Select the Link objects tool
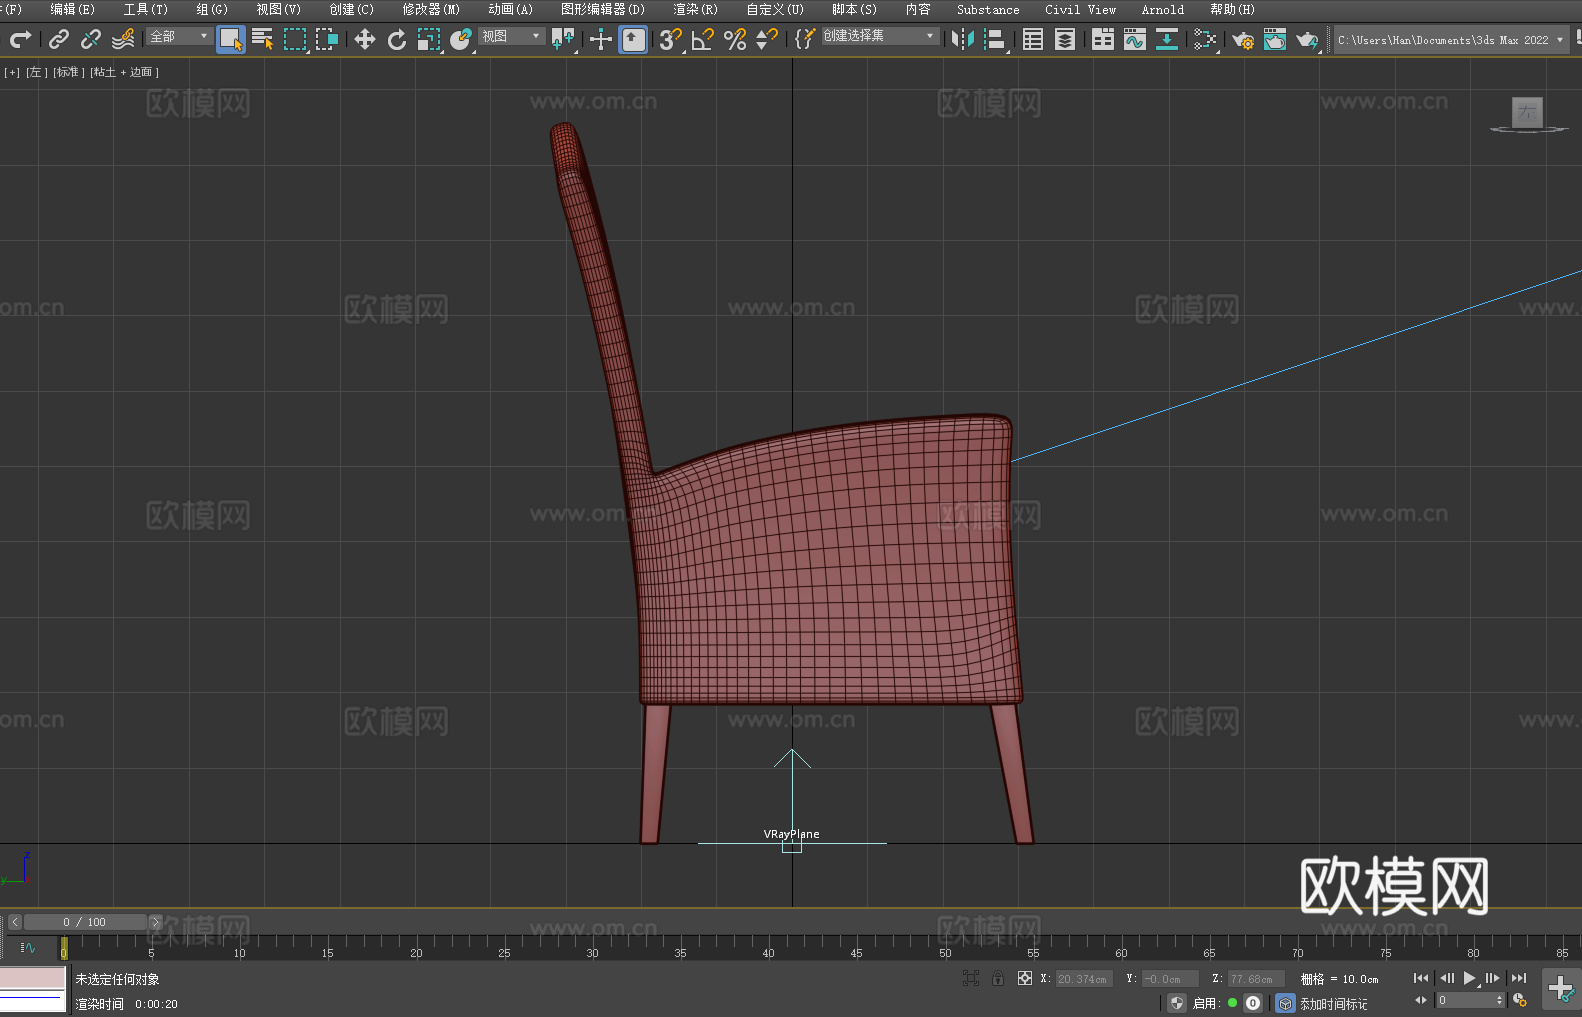1582x1017 pixels. (59, 39)
